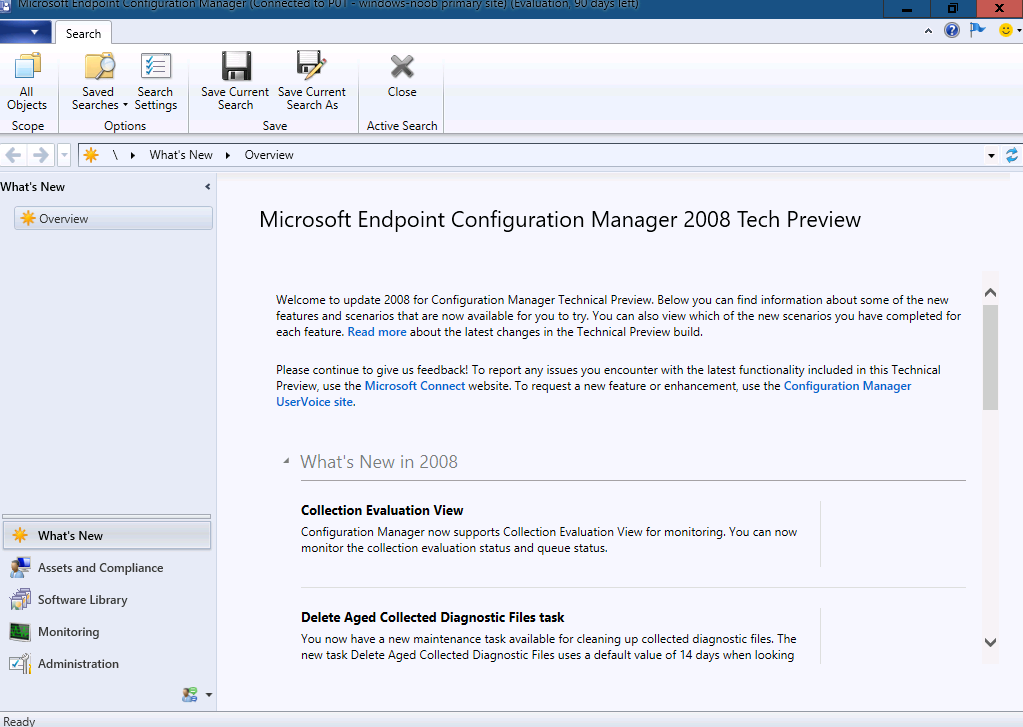Screen dimensions: 1023x727
Task: Click the Delete Aged Collected Diagnostic Files task heading
Action: point(433,617)
